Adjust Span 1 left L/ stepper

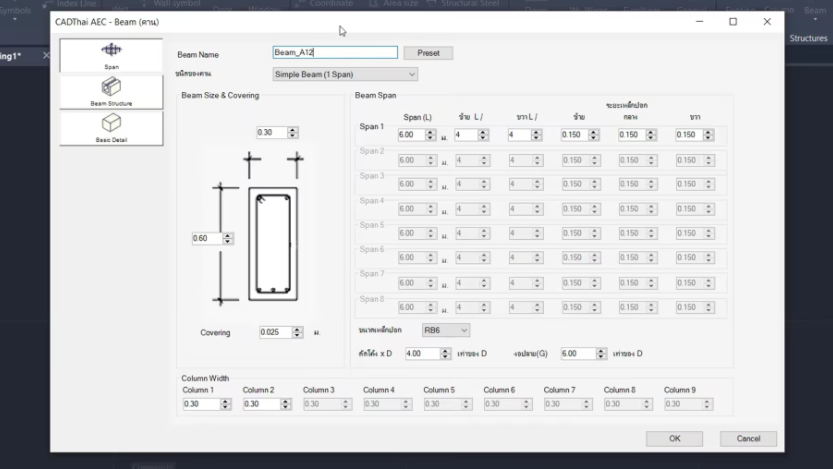483,134
